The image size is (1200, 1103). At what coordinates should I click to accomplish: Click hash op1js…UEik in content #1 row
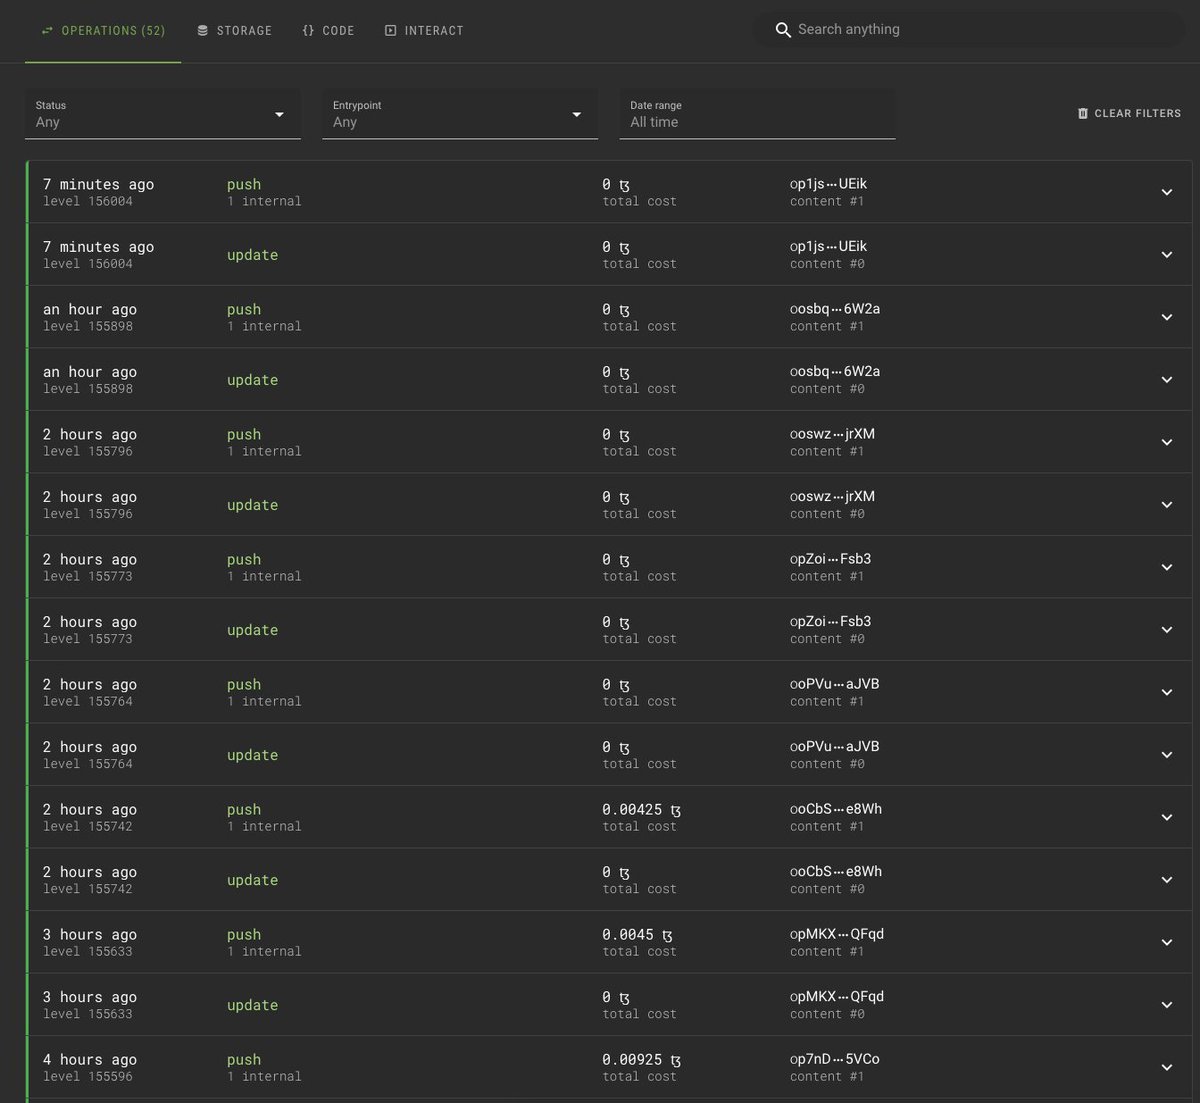(828, 184)
